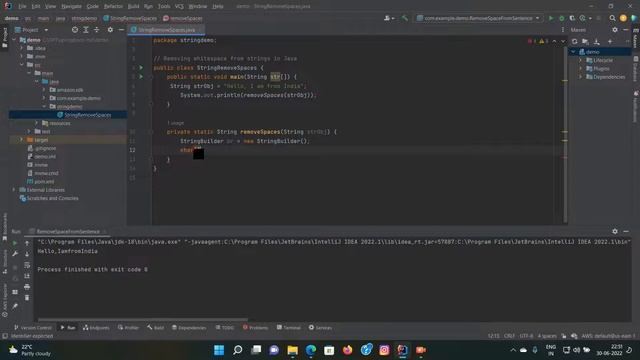Expand the target folder
Viewport: 640px width, 360px height.
22,140
